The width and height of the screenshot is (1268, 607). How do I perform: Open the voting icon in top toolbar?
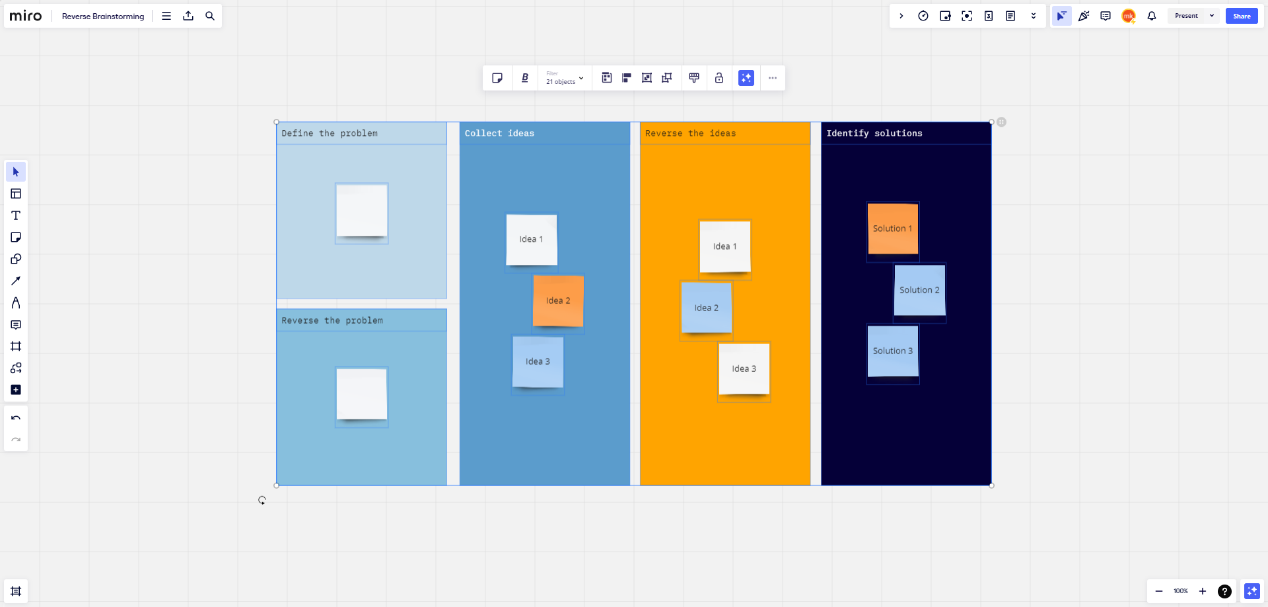pyautogui.click(x=988, y=16)
